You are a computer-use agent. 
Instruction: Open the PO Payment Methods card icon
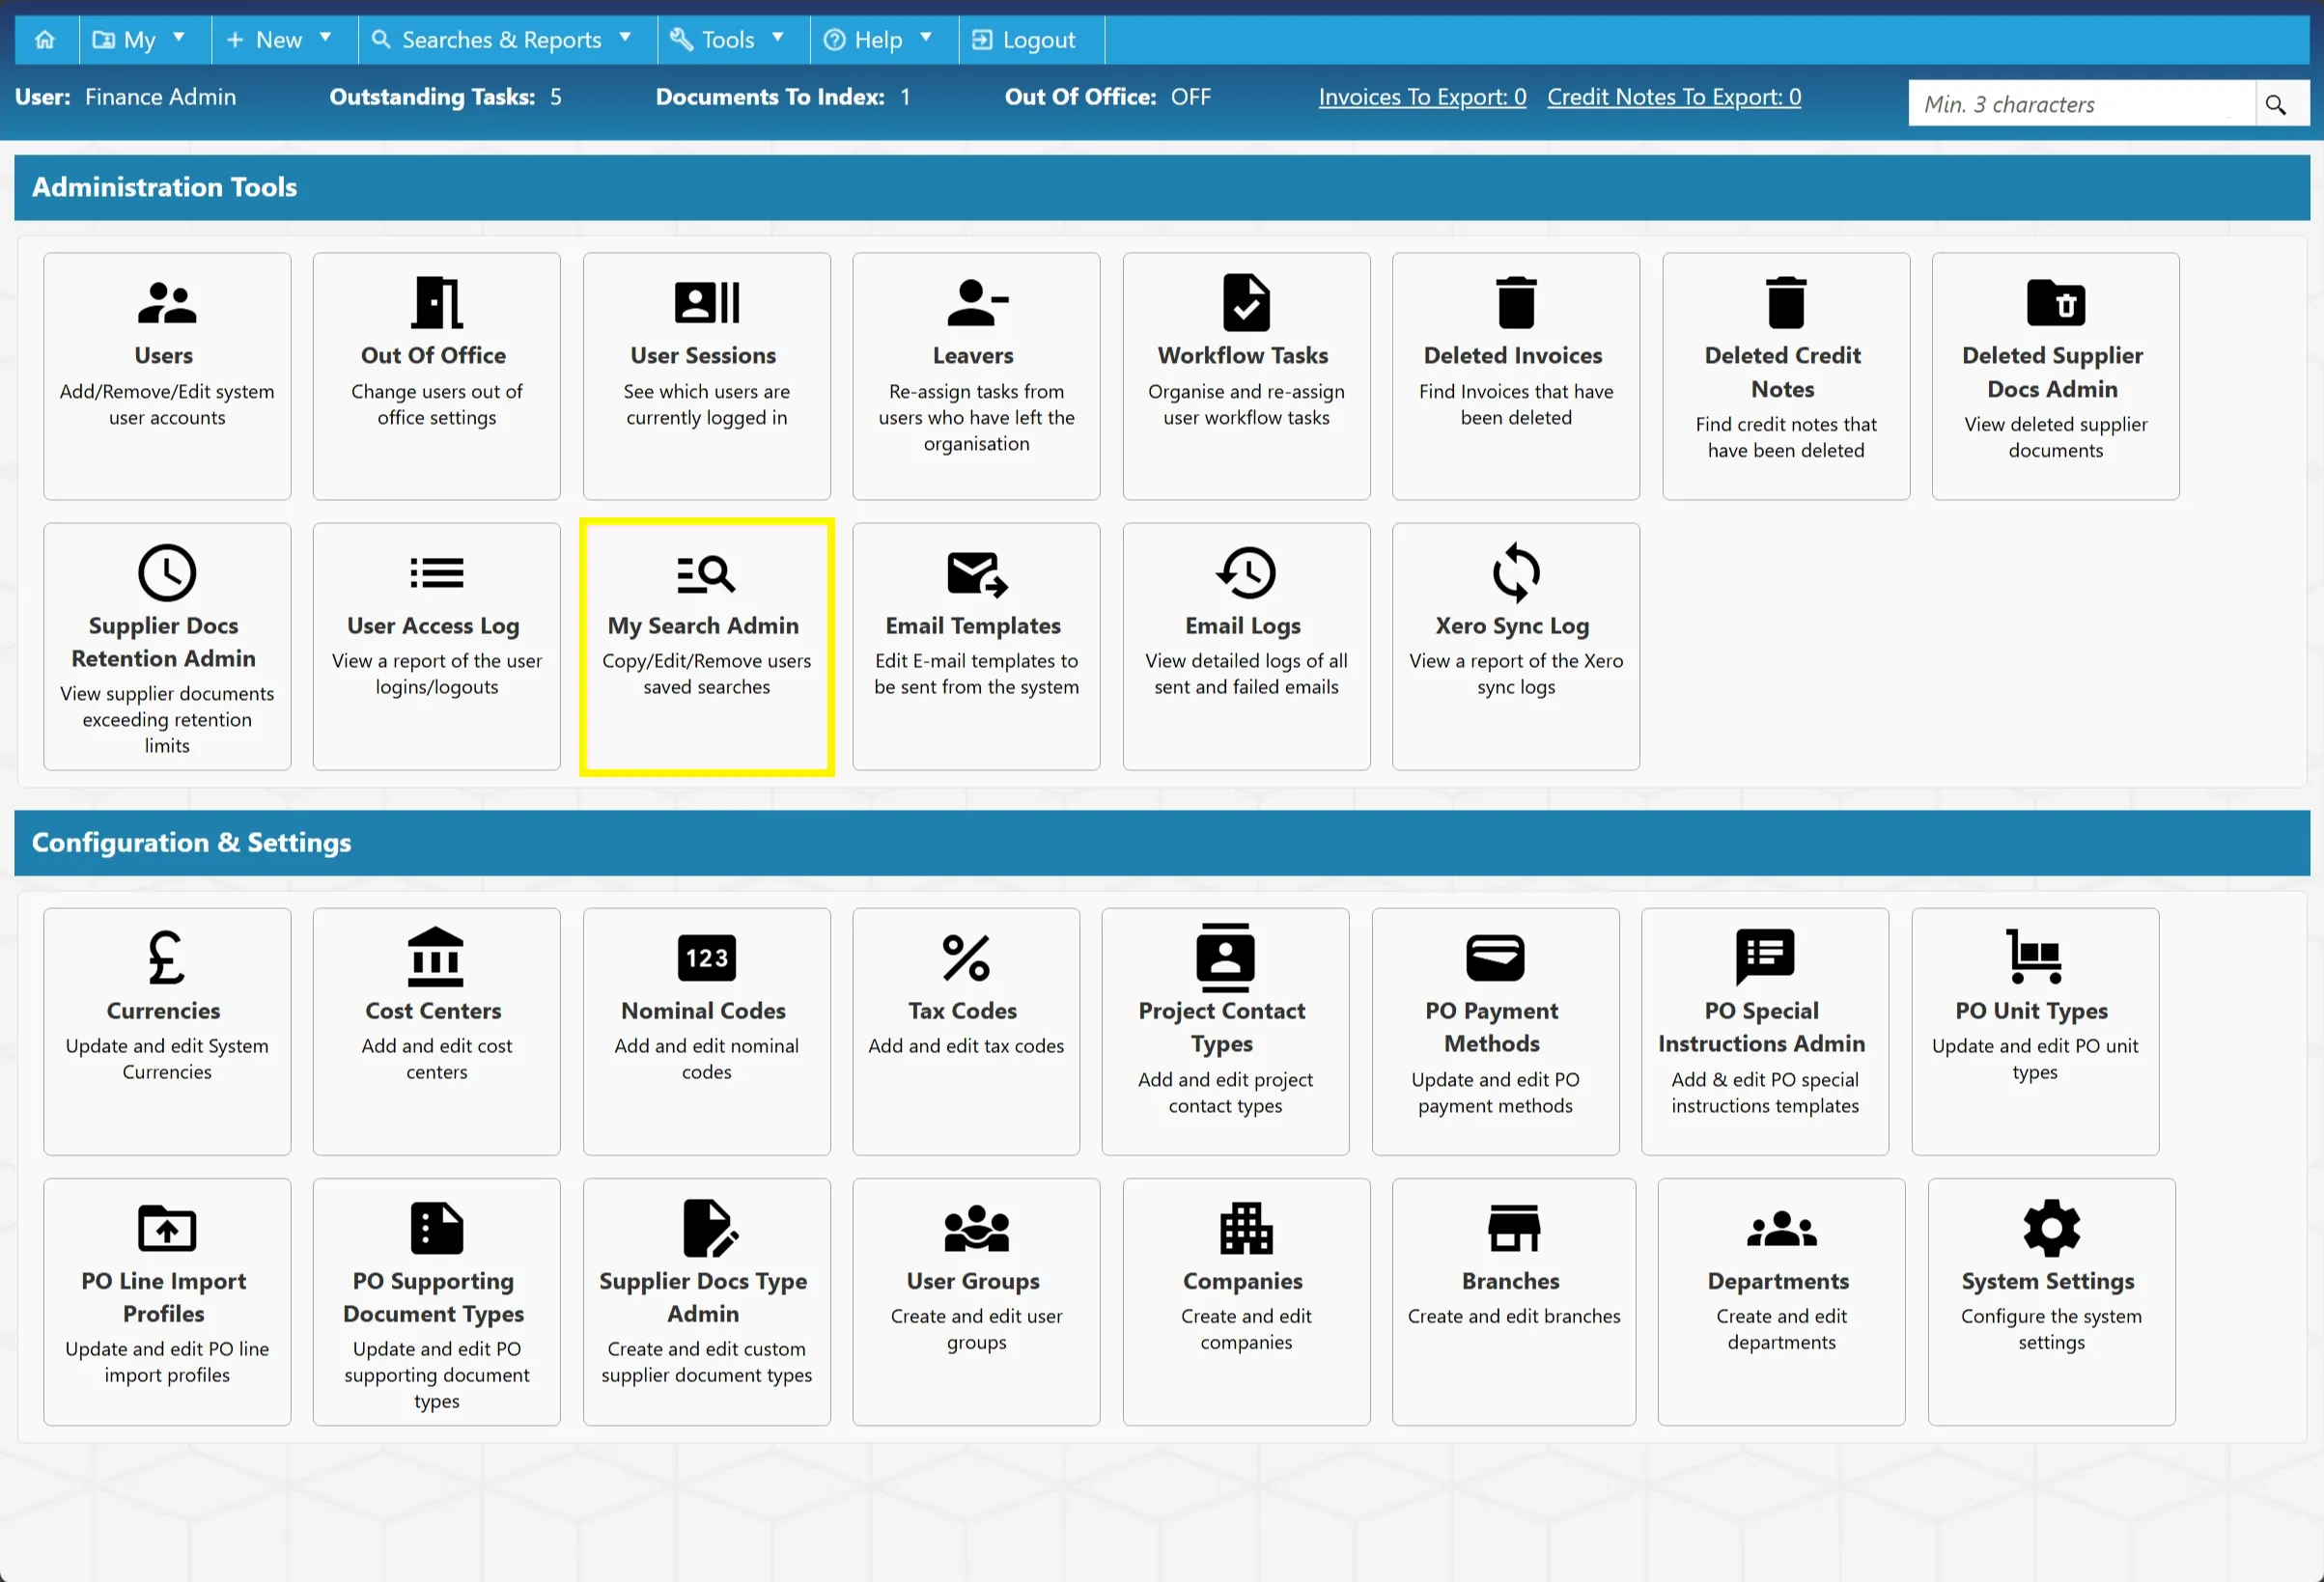(x=1496, y=958)
